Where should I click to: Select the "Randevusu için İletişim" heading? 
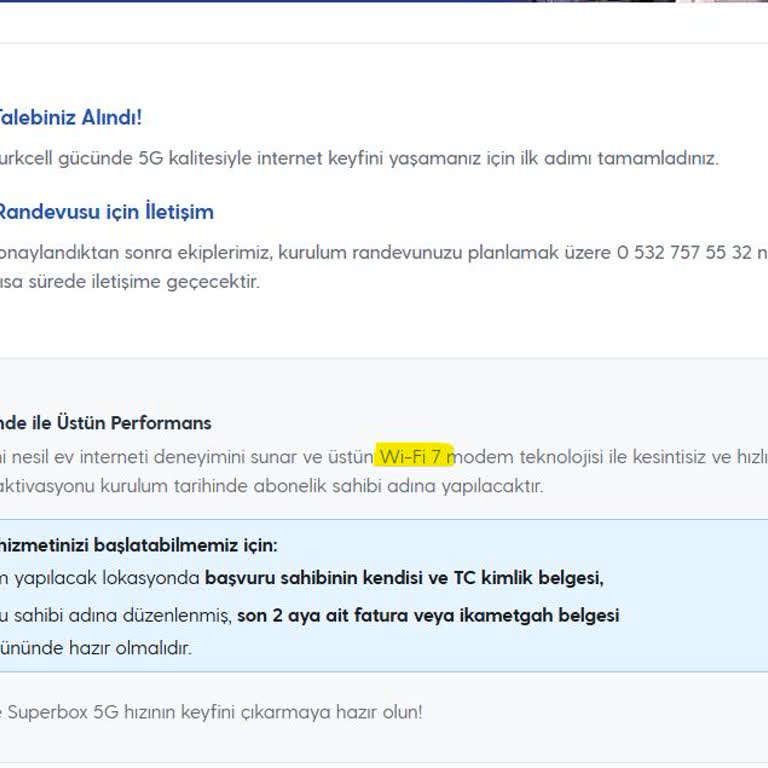coord(105,212)
